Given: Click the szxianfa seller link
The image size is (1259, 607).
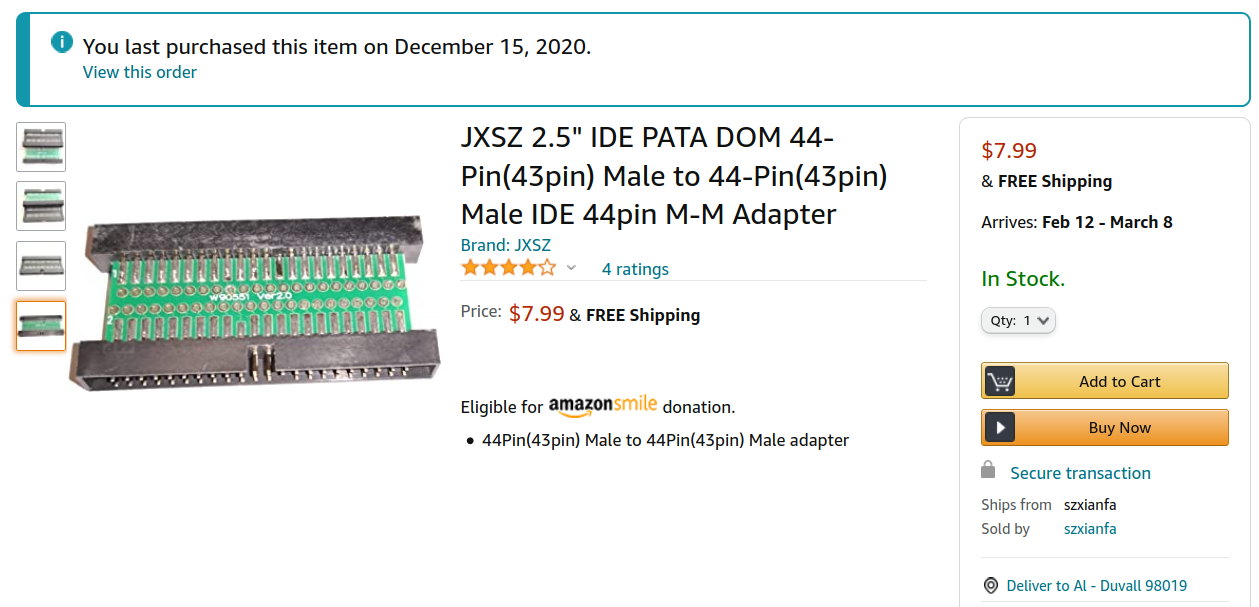Looking at the screenshot, I should 1089,528.
